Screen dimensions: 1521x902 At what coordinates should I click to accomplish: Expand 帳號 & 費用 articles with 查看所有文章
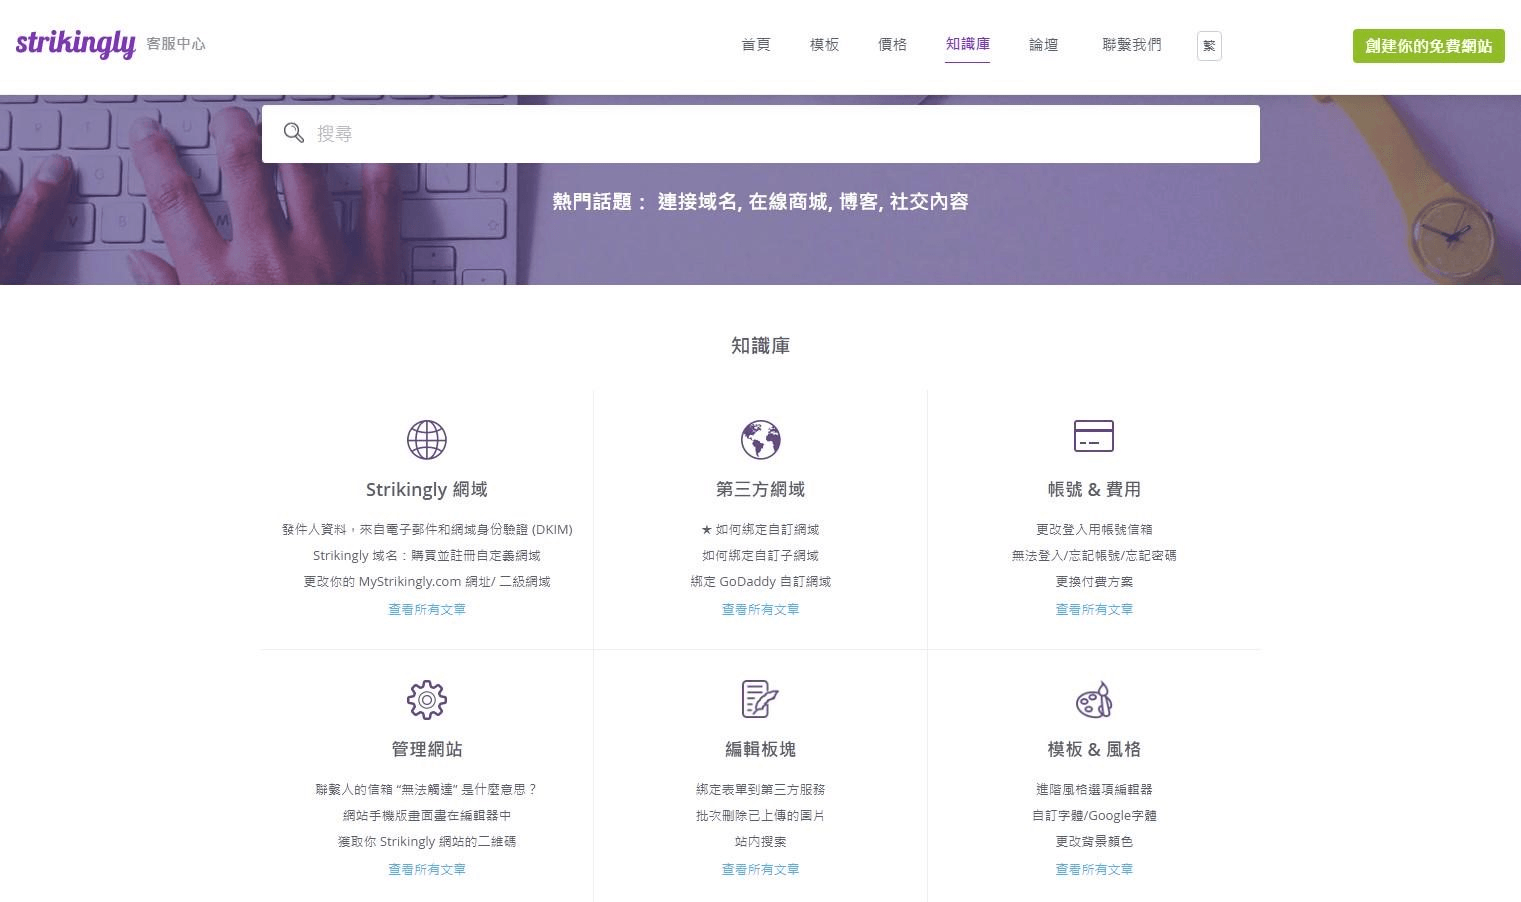coord(1094,609)
